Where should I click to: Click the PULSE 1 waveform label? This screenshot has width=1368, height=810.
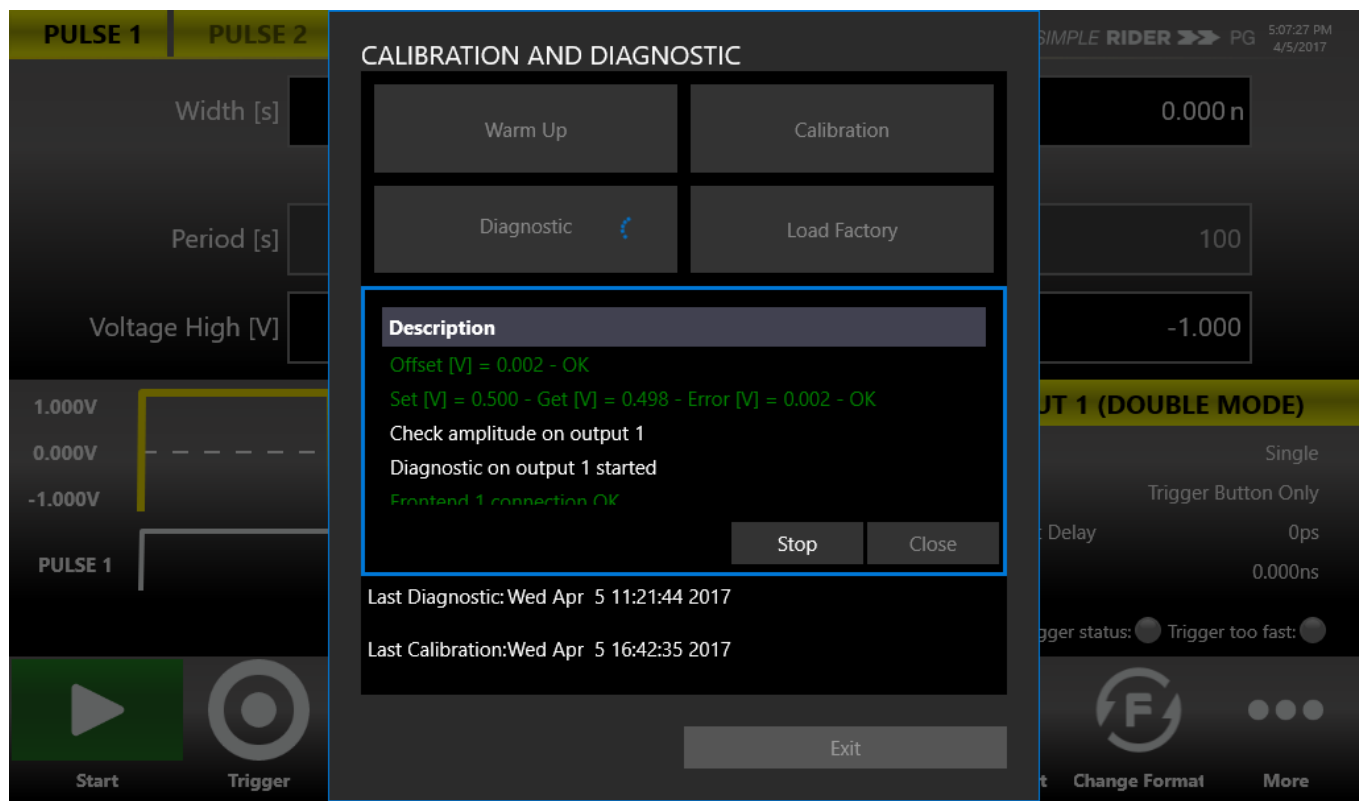click(75, 565)
